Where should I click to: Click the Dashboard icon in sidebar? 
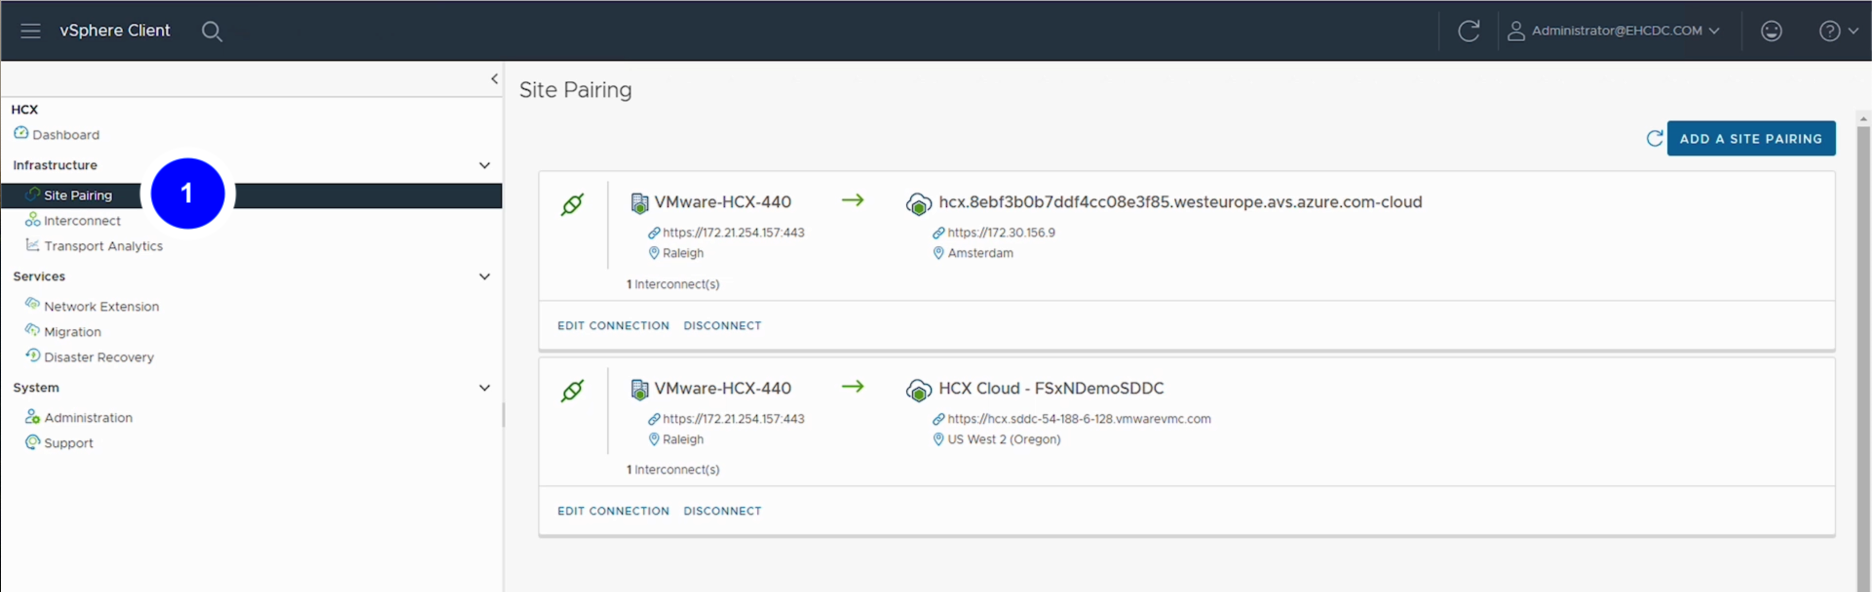click(21, 134)
